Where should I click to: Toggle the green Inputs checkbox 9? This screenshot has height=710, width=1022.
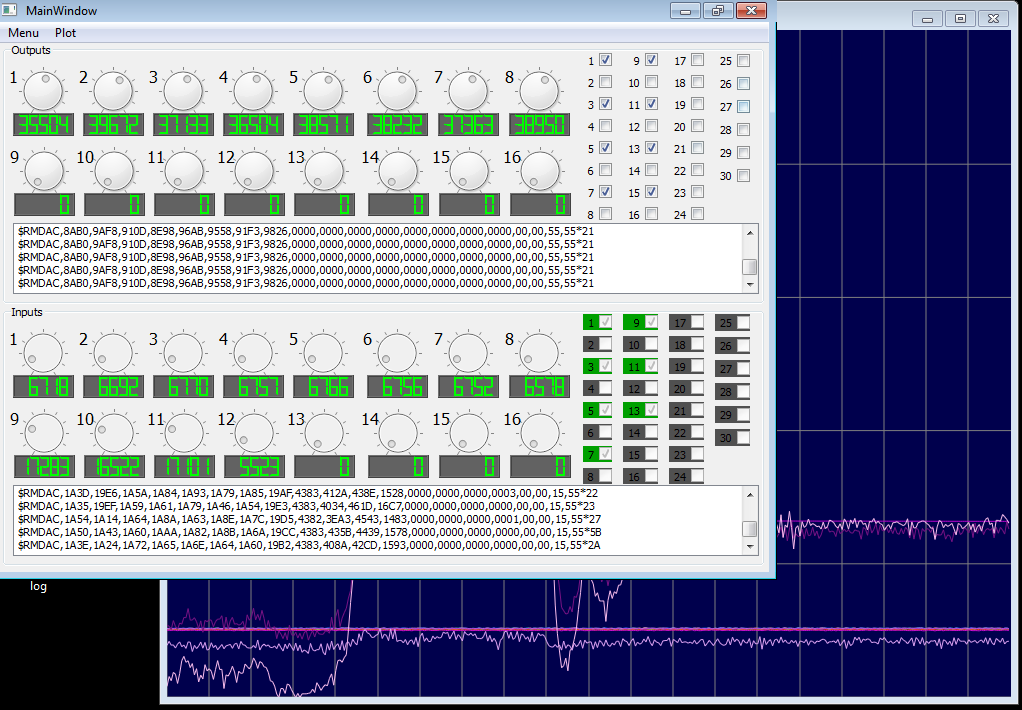[651, 321]
